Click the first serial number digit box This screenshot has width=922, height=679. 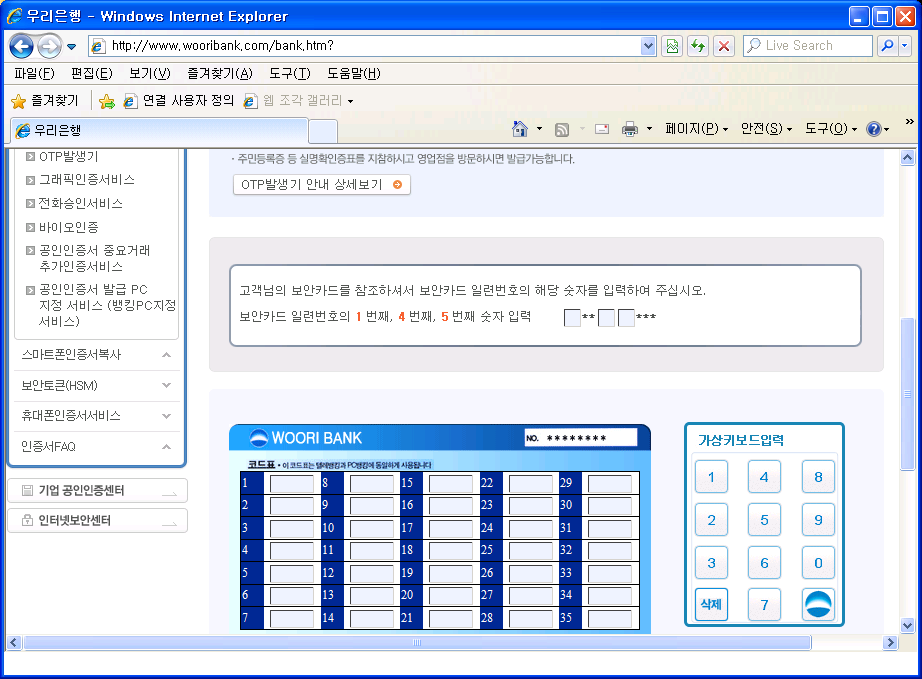click(572, 317)
